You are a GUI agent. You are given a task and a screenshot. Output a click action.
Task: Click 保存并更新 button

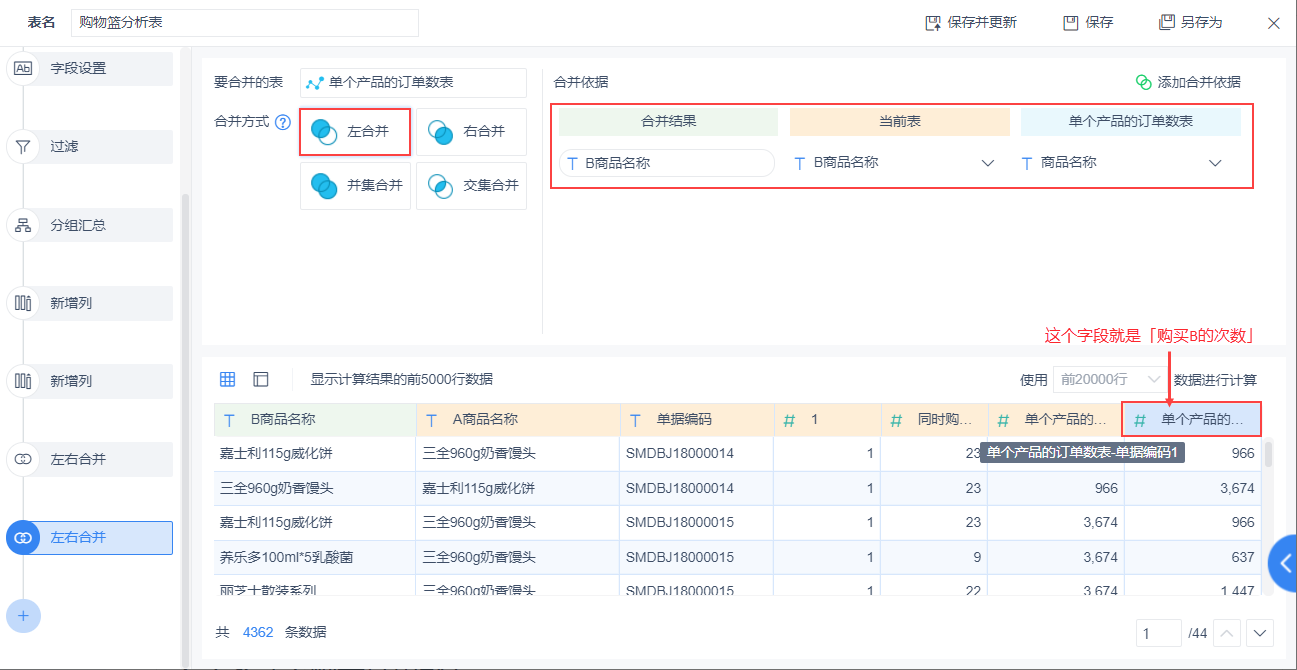pos(970,22)
